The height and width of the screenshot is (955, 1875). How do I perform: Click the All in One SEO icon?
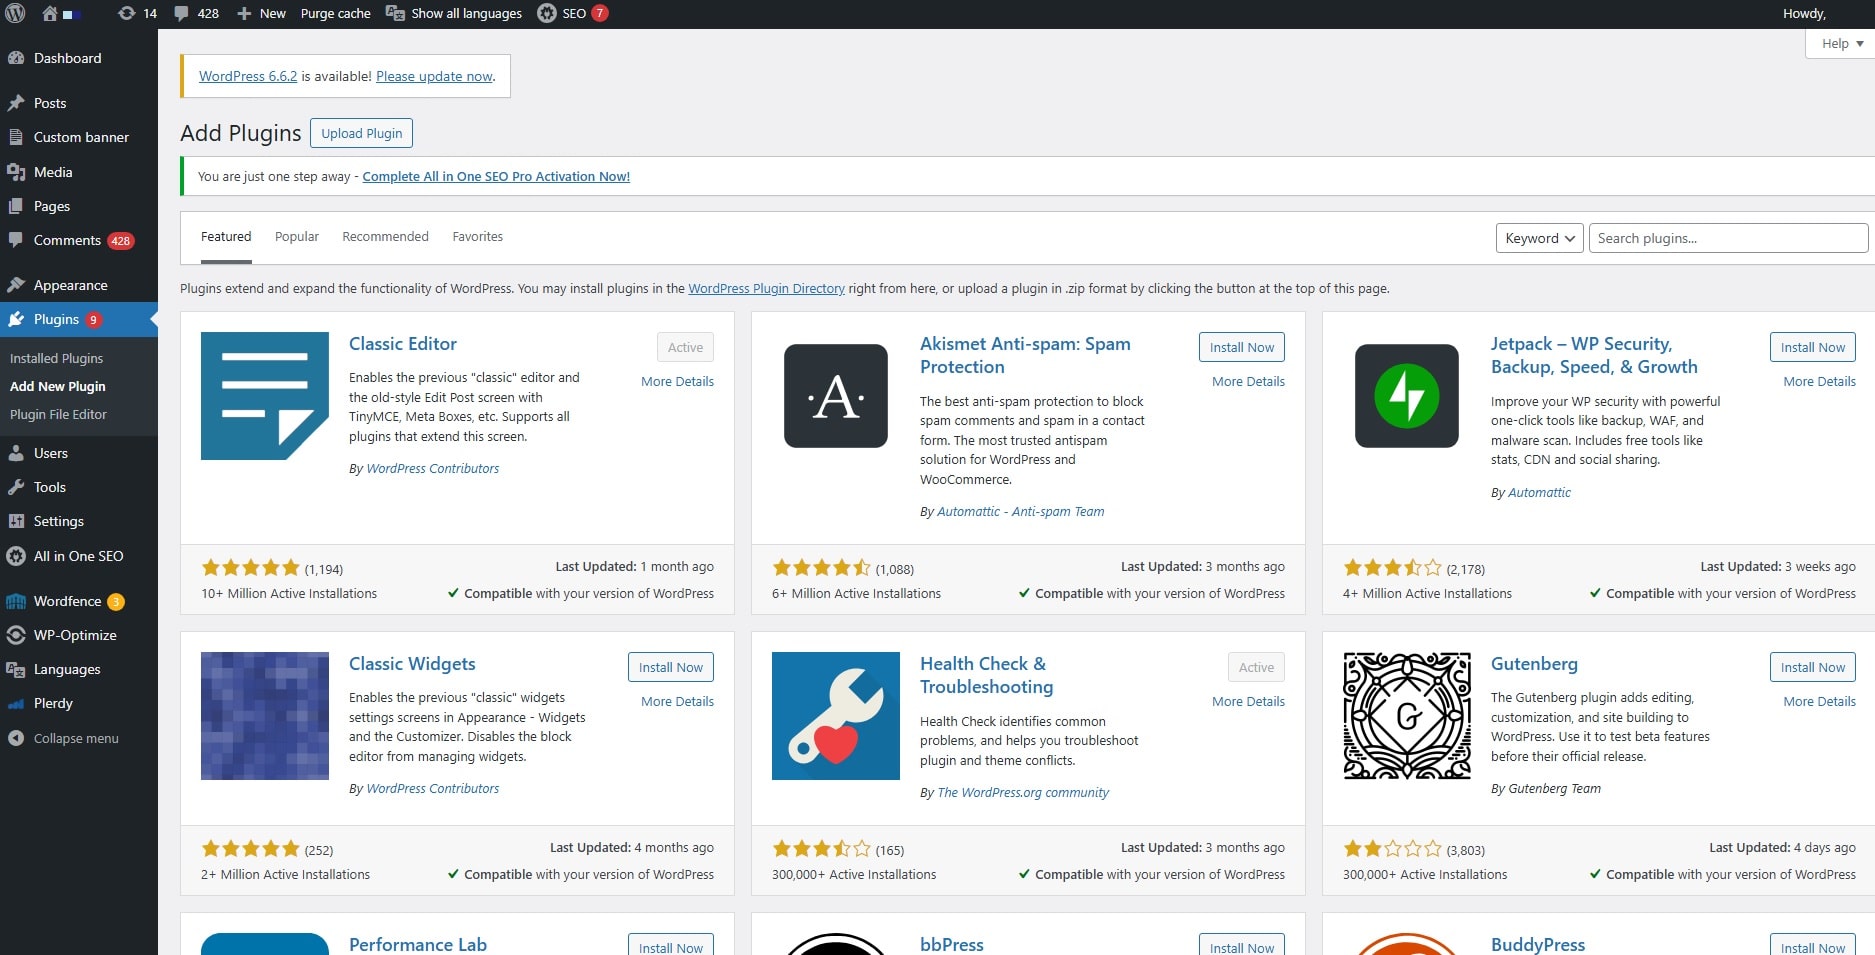click(x=16, y=556)
